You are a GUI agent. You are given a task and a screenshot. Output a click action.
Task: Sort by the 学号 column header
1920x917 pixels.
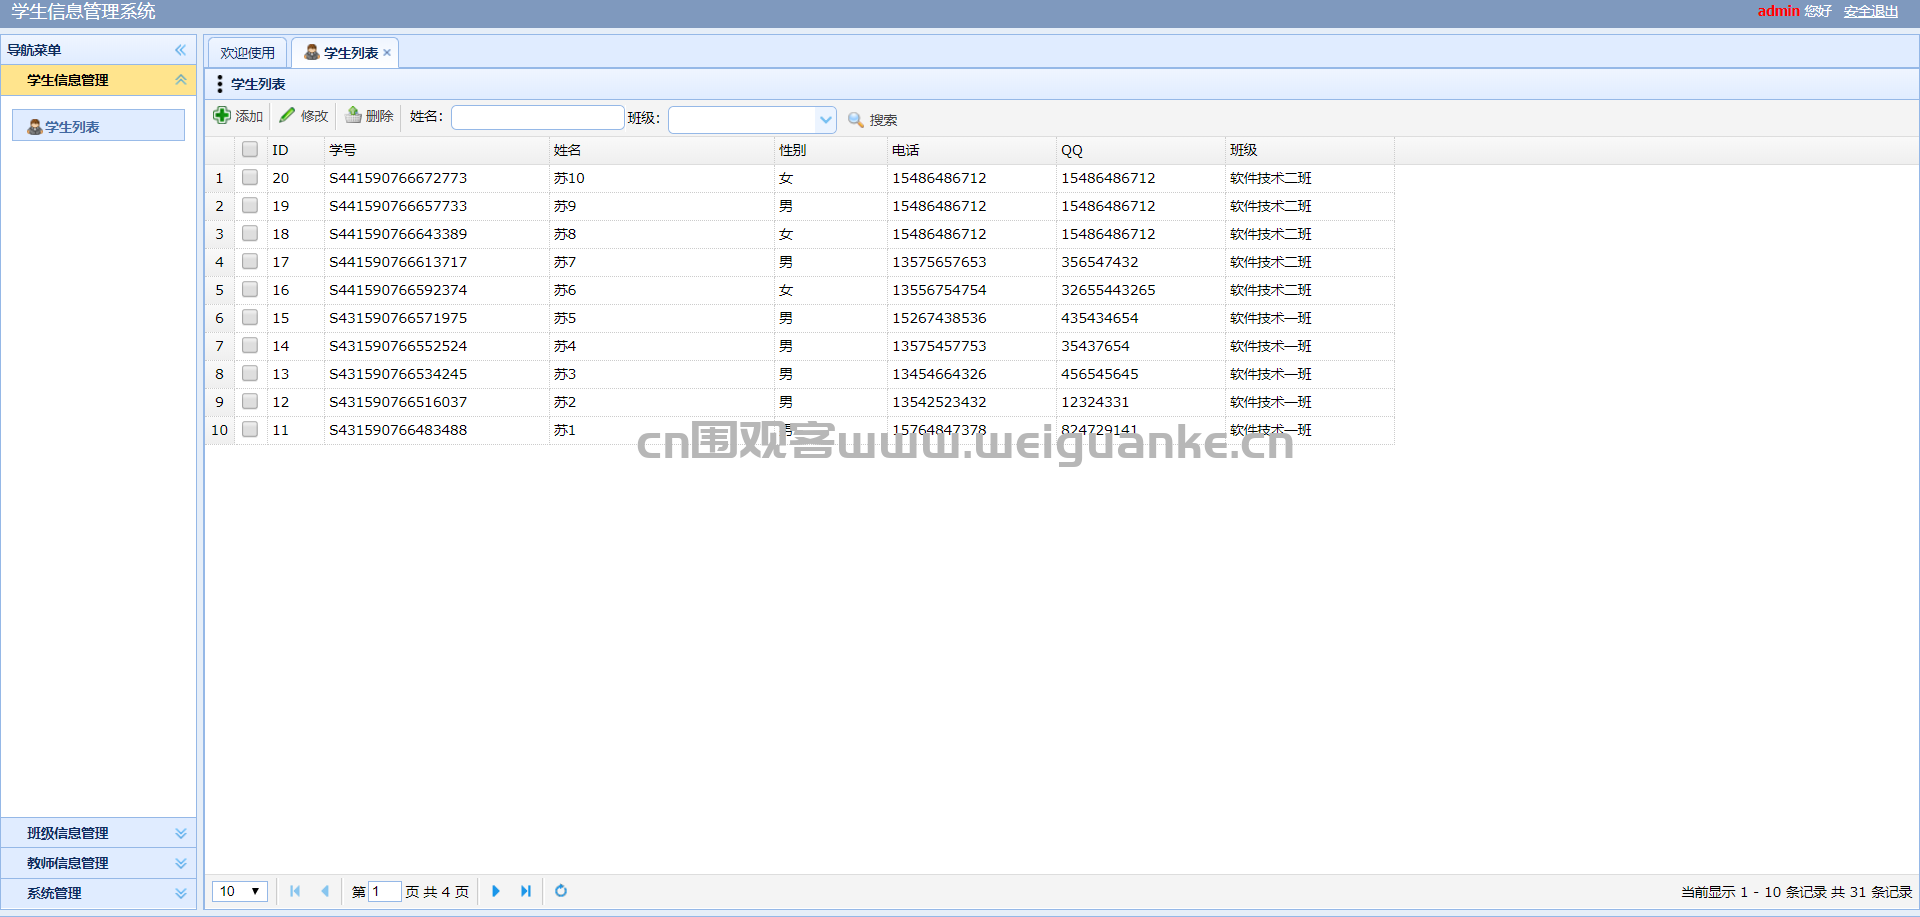(x=436, y=150)
